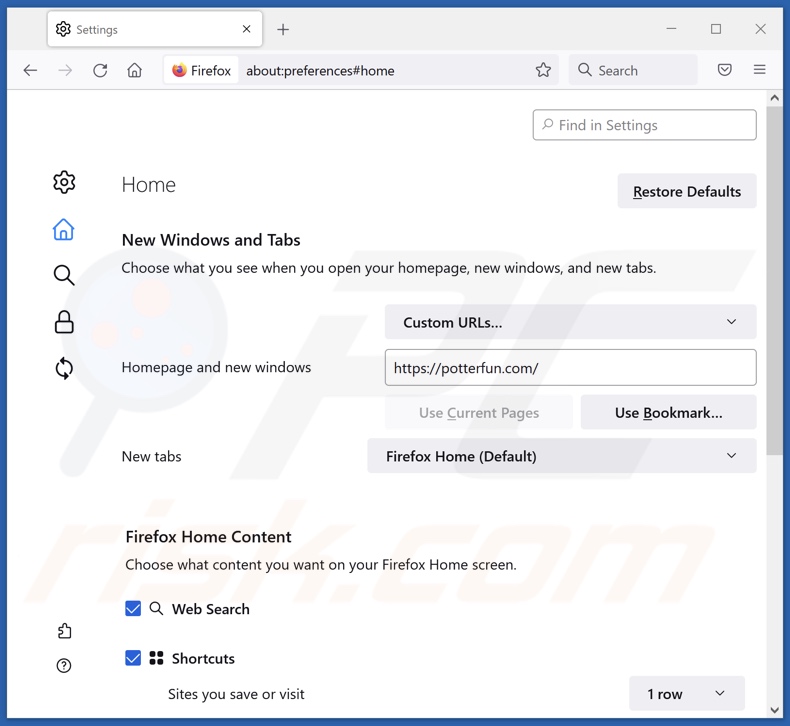The image size is (790, 726).
Task: Click the address bar URL text
Action: tap(320, 71)
